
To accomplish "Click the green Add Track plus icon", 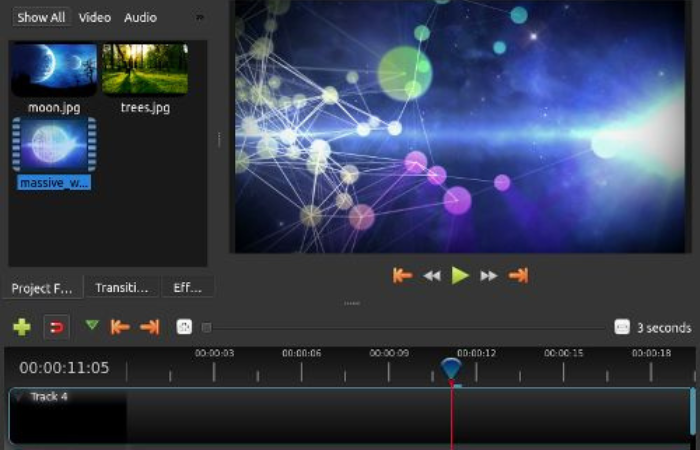I will pyautogui.click(x=21, y=327).
